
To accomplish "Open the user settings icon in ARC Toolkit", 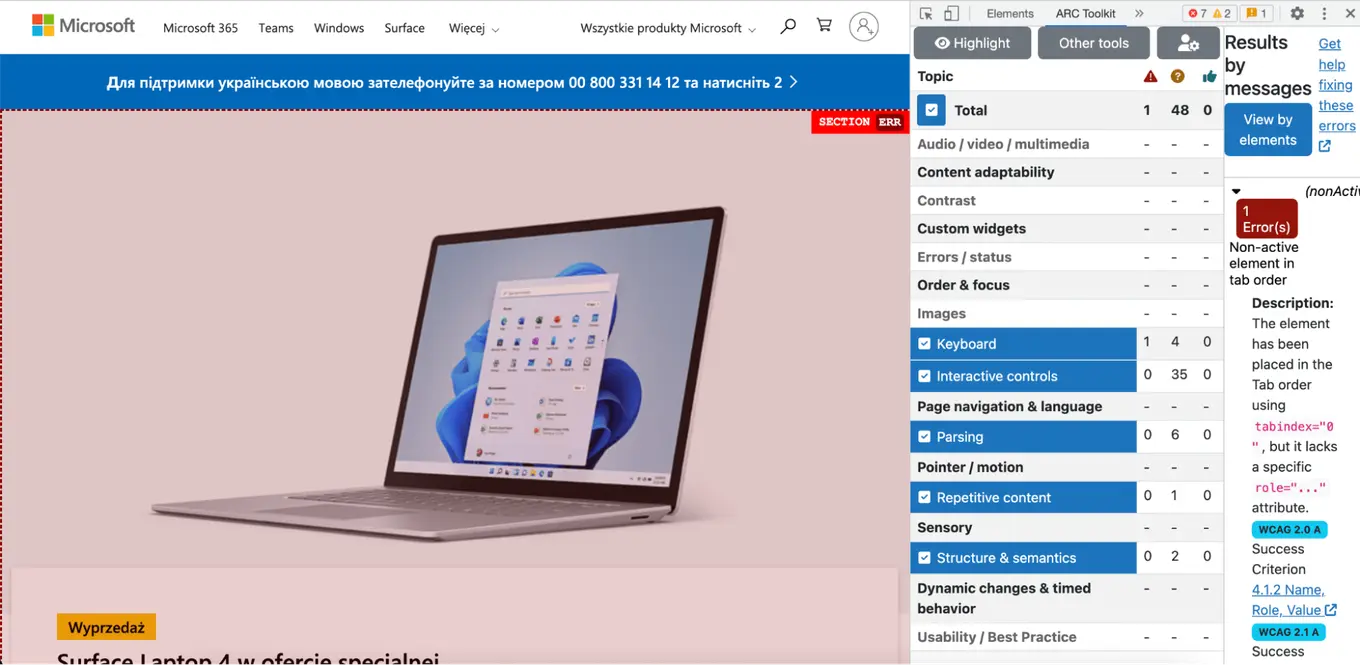I will coord(1188,43).
